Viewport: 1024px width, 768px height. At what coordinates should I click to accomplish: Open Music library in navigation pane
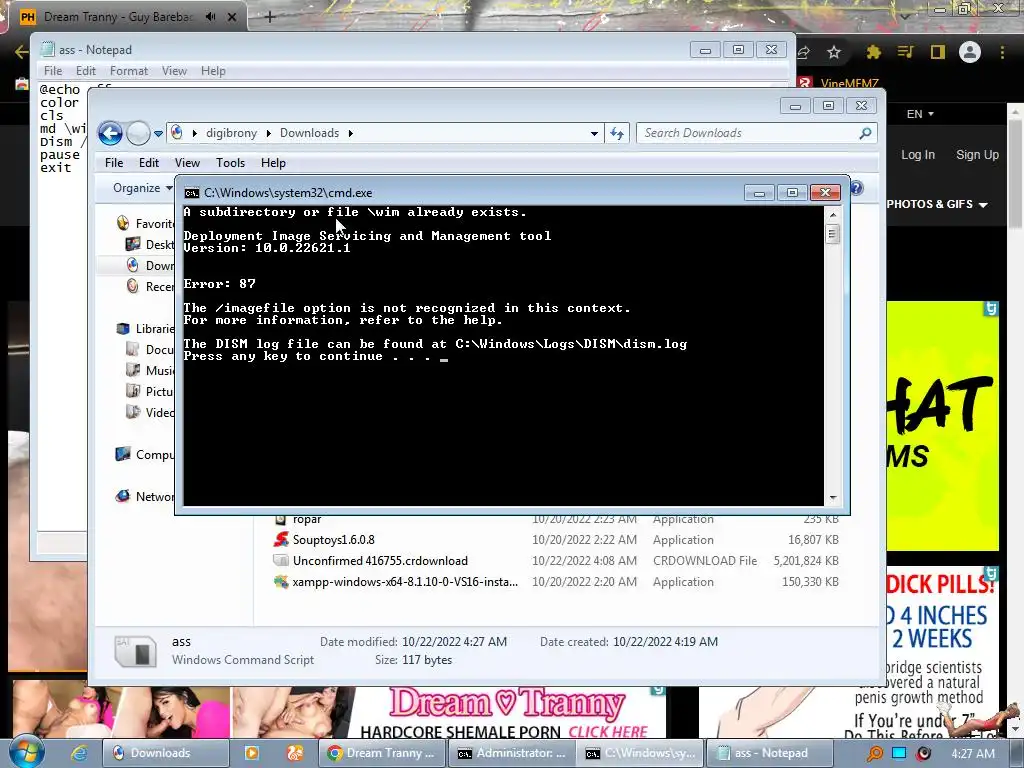(151, 370)
